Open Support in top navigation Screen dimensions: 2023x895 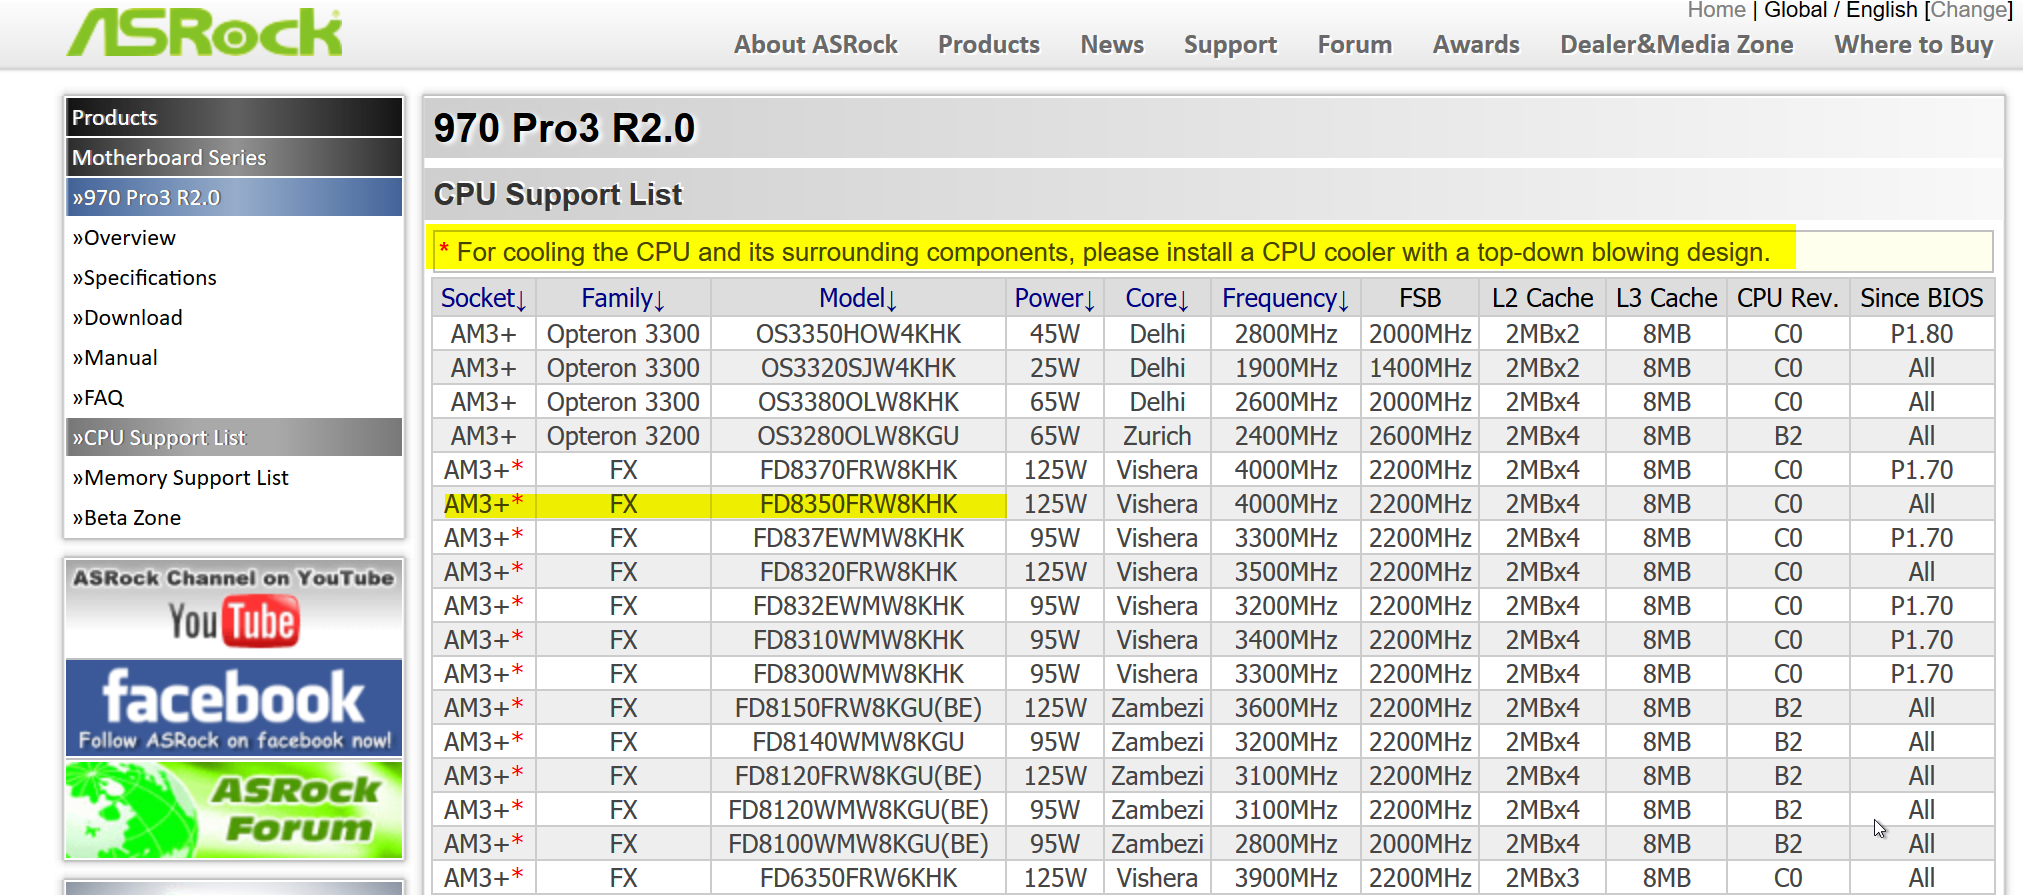pyautogui.click(x=1230, y=45)
